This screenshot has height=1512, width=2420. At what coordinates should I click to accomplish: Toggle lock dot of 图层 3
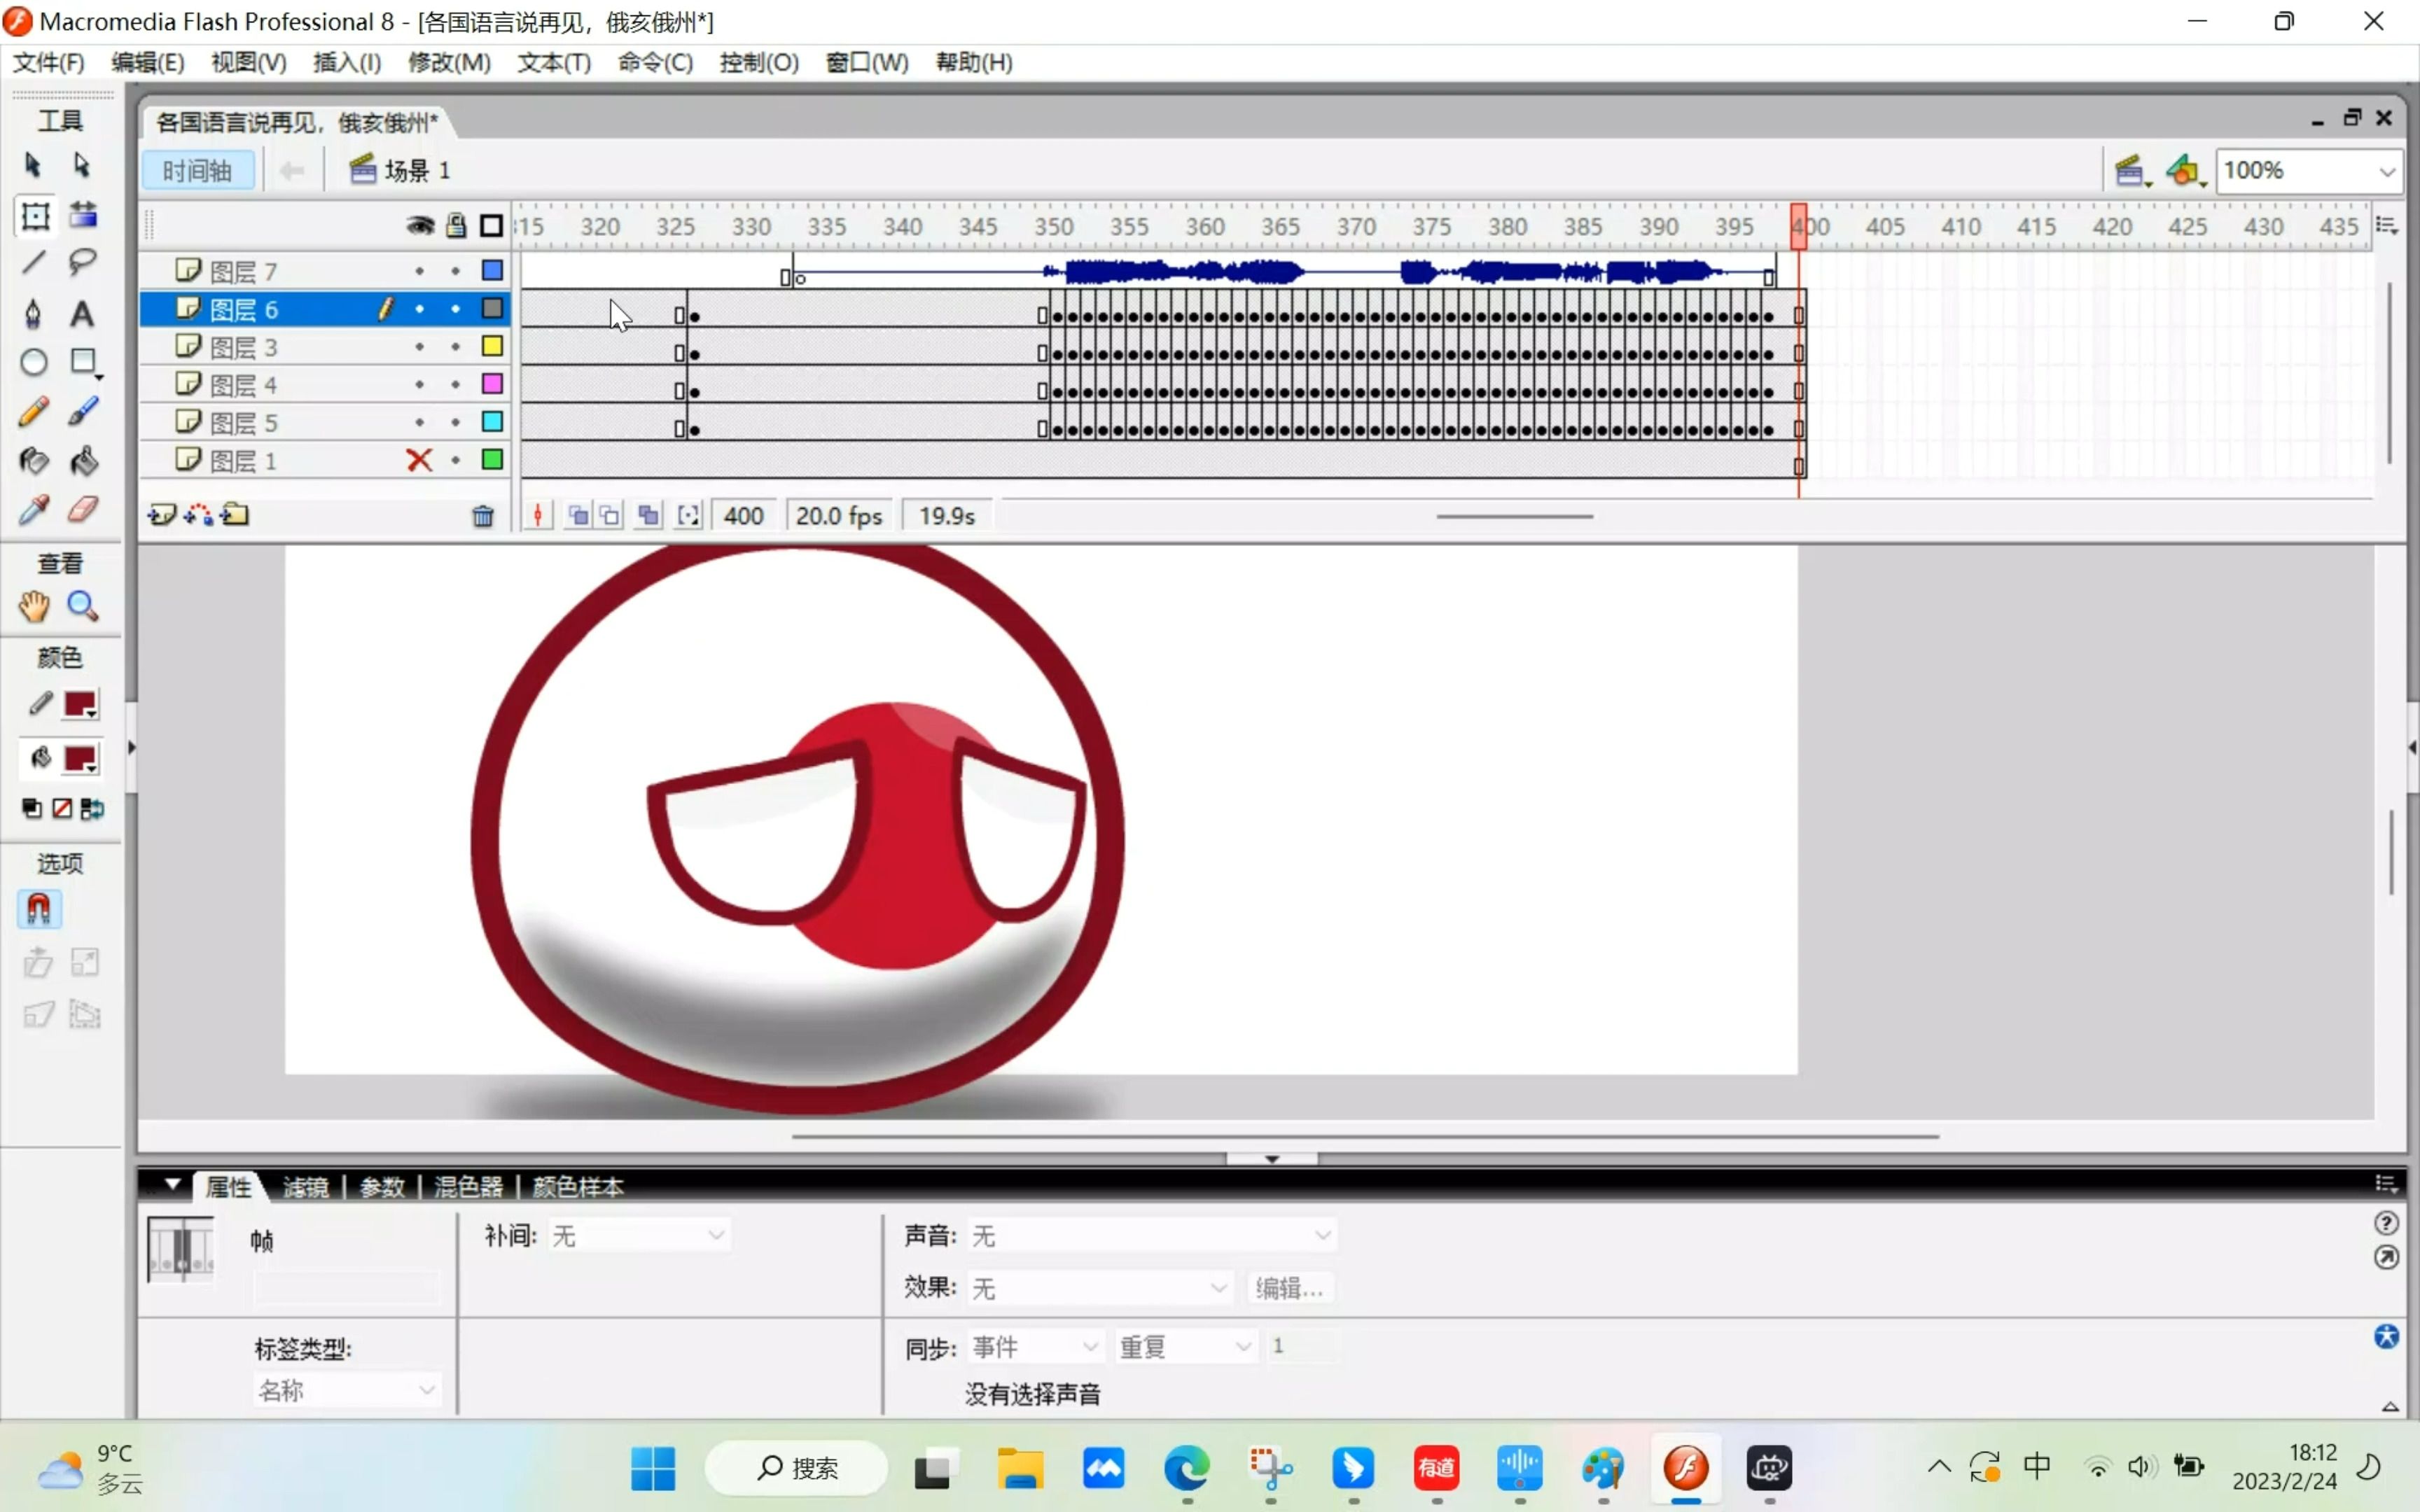(x=455, y=347)
